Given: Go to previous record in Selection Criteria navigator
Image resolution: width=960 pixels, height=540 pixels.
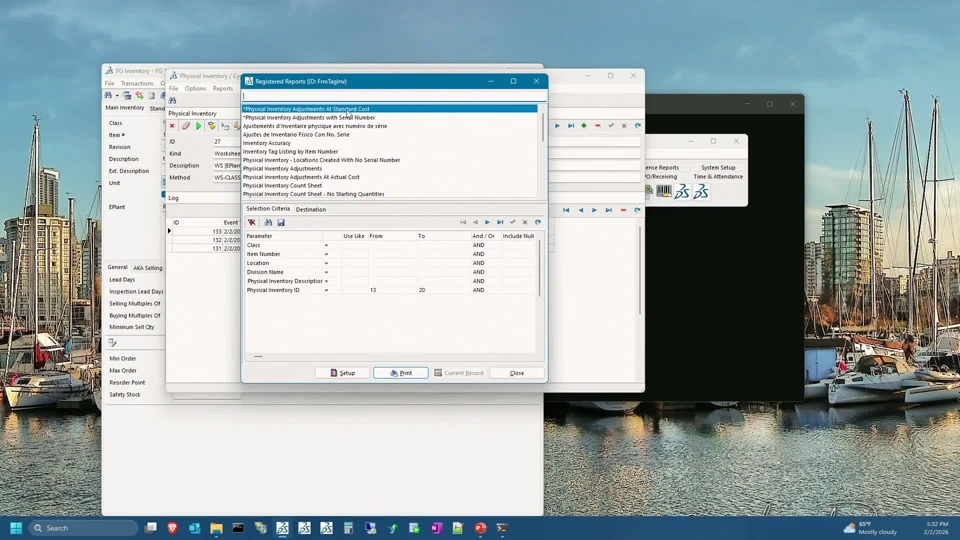Looking at the screenshot, I should click(475, 222).
